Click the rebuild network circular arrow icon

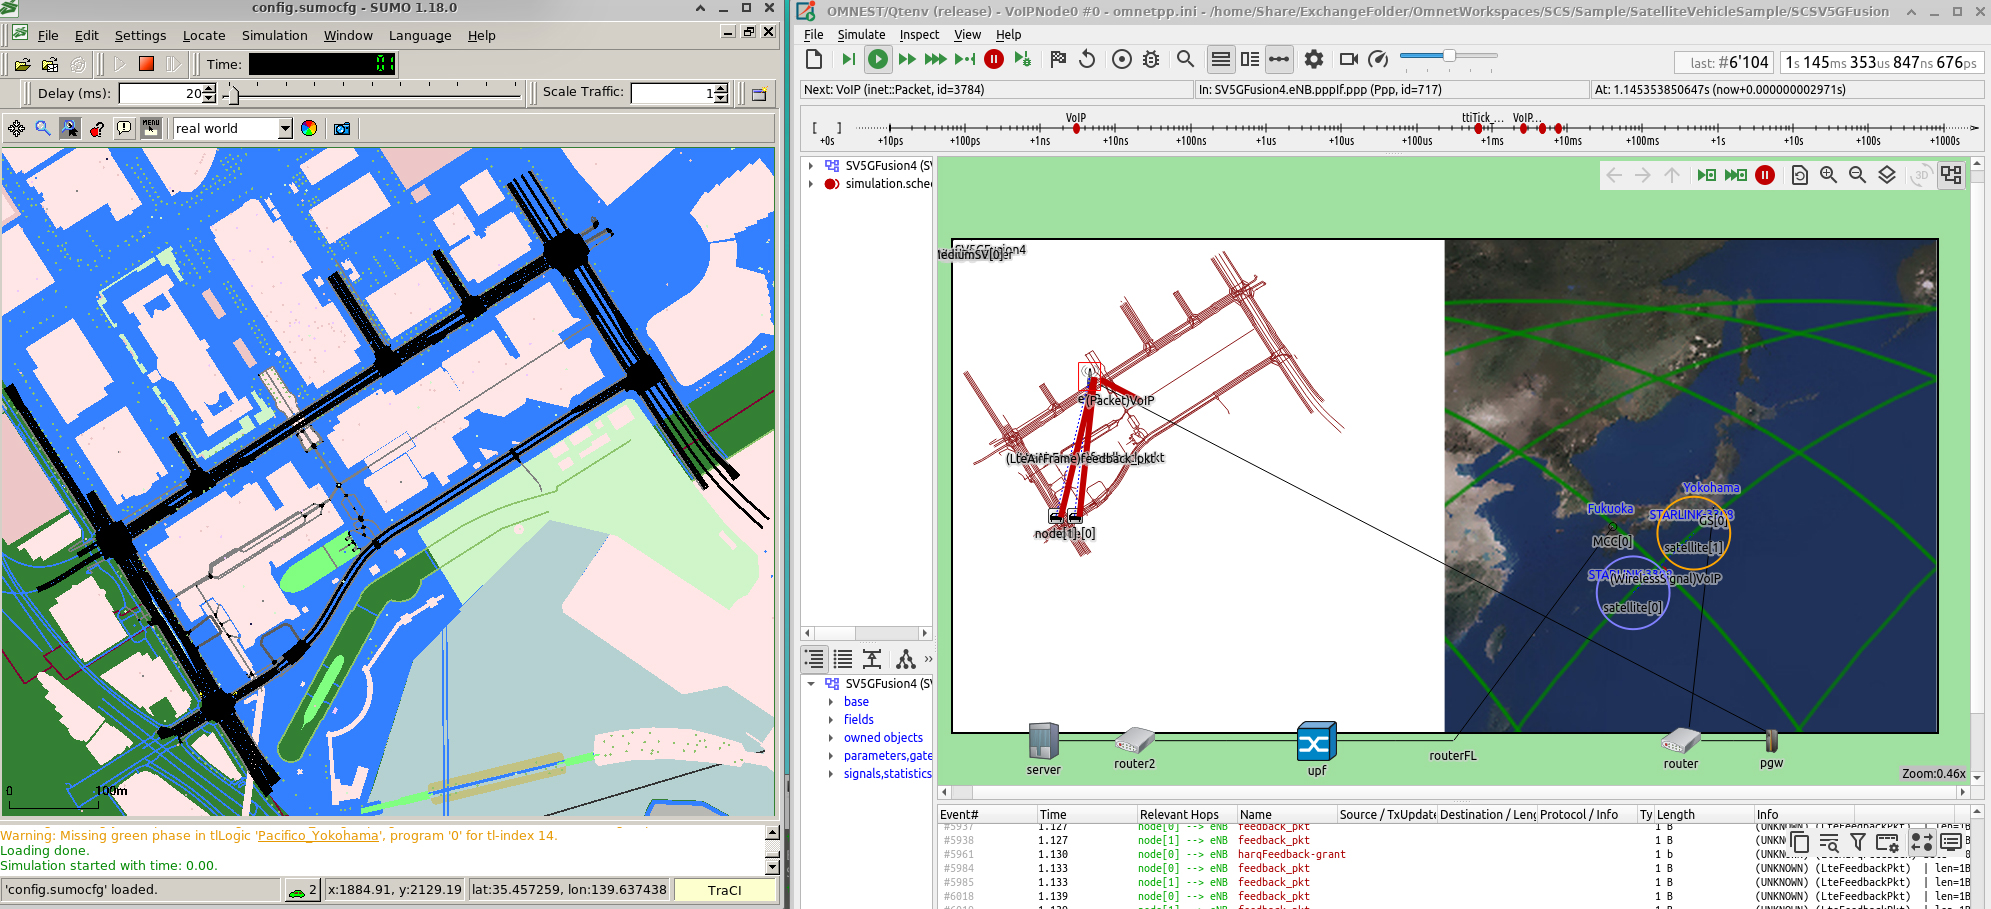pos(1087,60)
